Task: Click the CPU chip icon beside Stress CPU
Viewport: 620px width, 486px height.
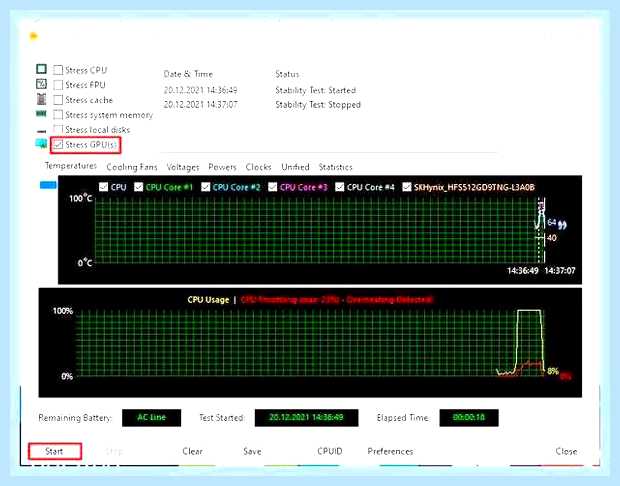Action: [x=41, y=69]
